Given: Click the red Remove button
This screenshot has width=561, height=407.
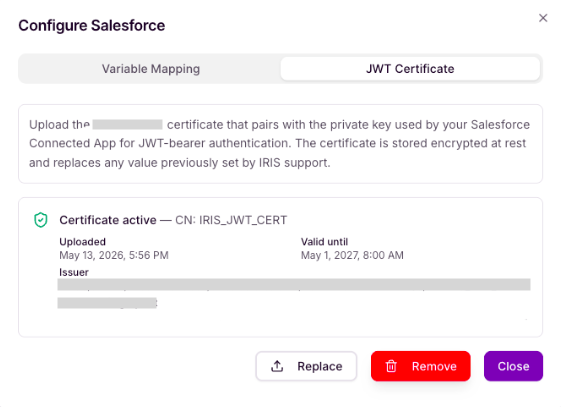Looking at the screenshot, I should click(421, 366).
